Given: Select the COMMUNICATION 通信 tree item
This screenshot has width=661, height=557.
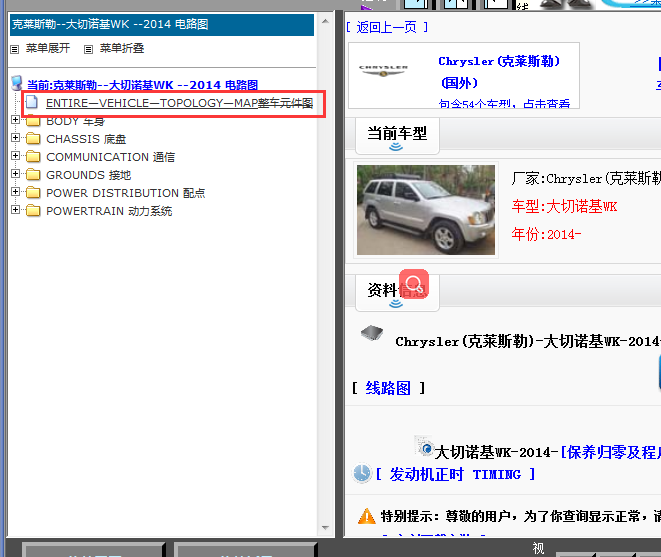Looking at the screenshot, I should (x=110, y=157).
